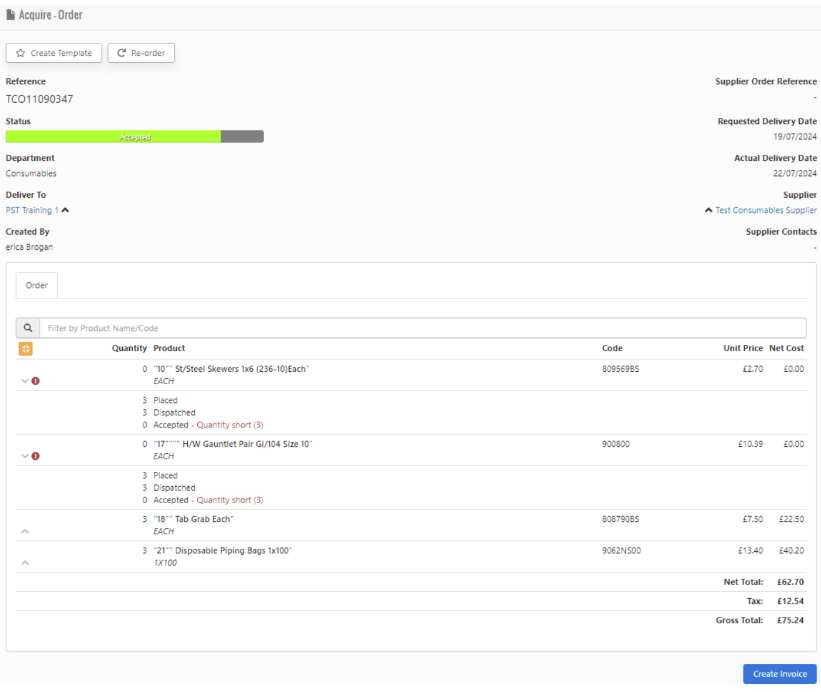The width and height of the screenshot is (821, 692).
Task: Expand the Disposable Piping Bags row
Action: (x=24, y=563)
